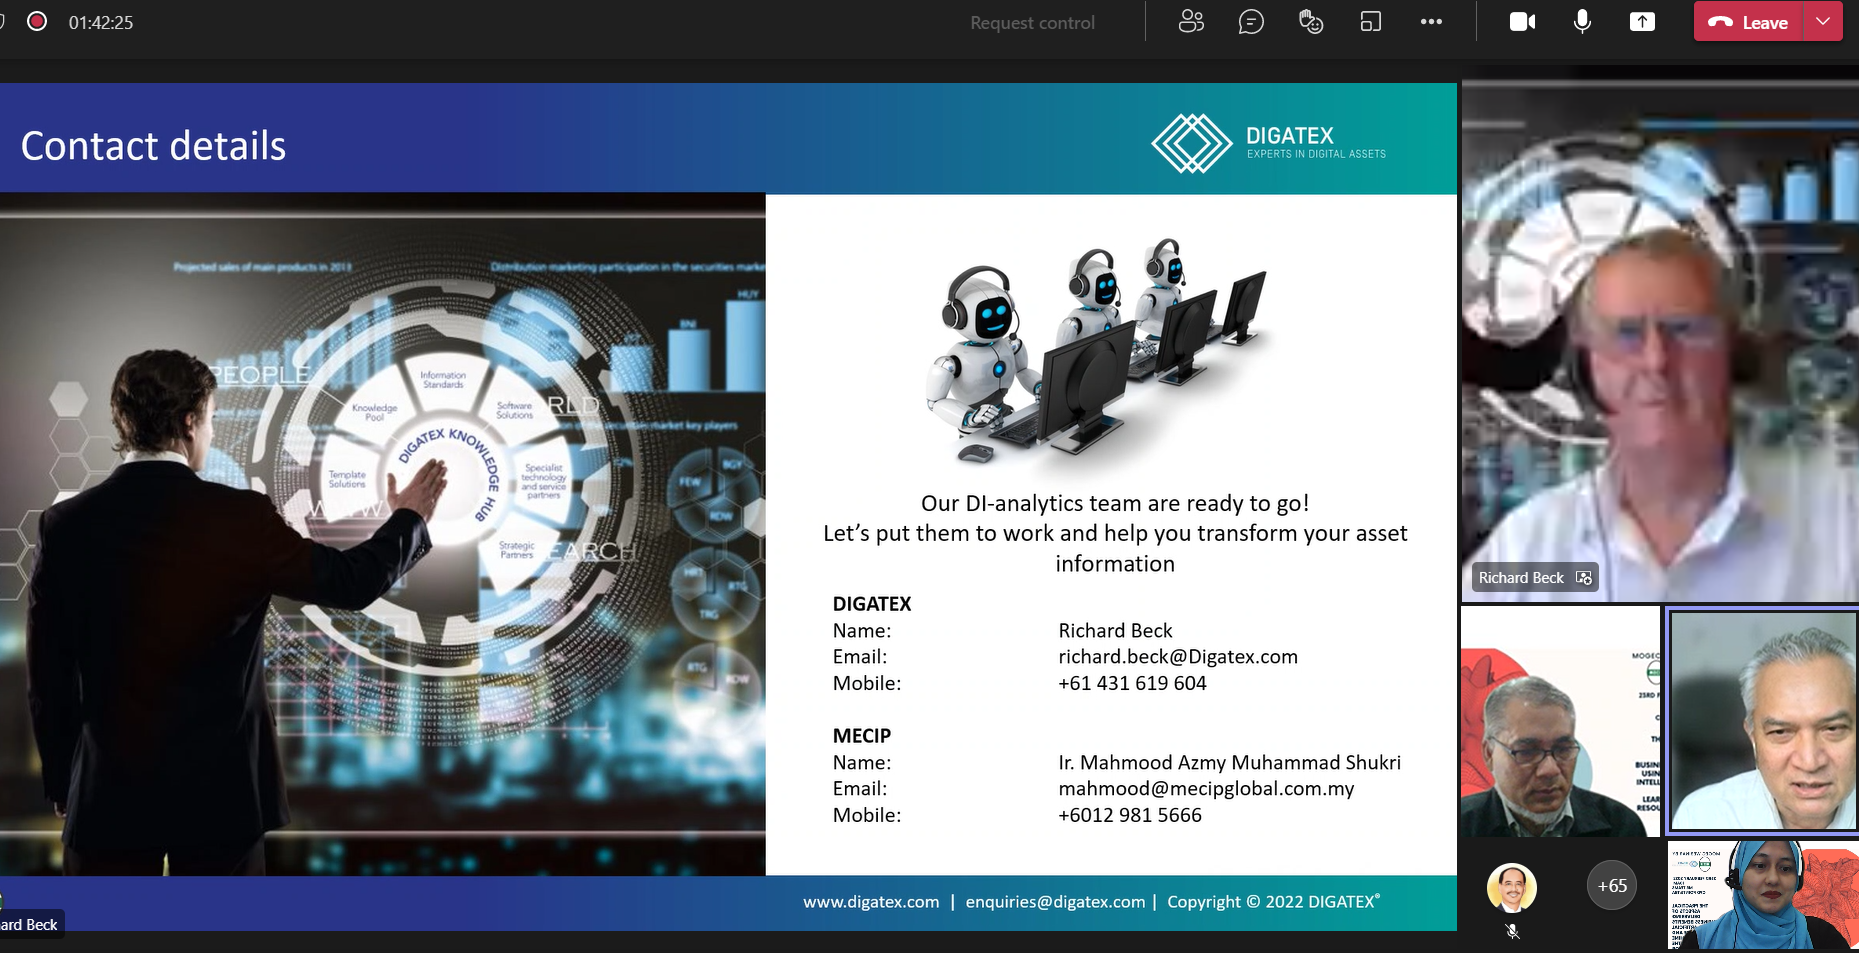
Task: Click the MECIP heading in contact list
Action: [x=861, y=736]
